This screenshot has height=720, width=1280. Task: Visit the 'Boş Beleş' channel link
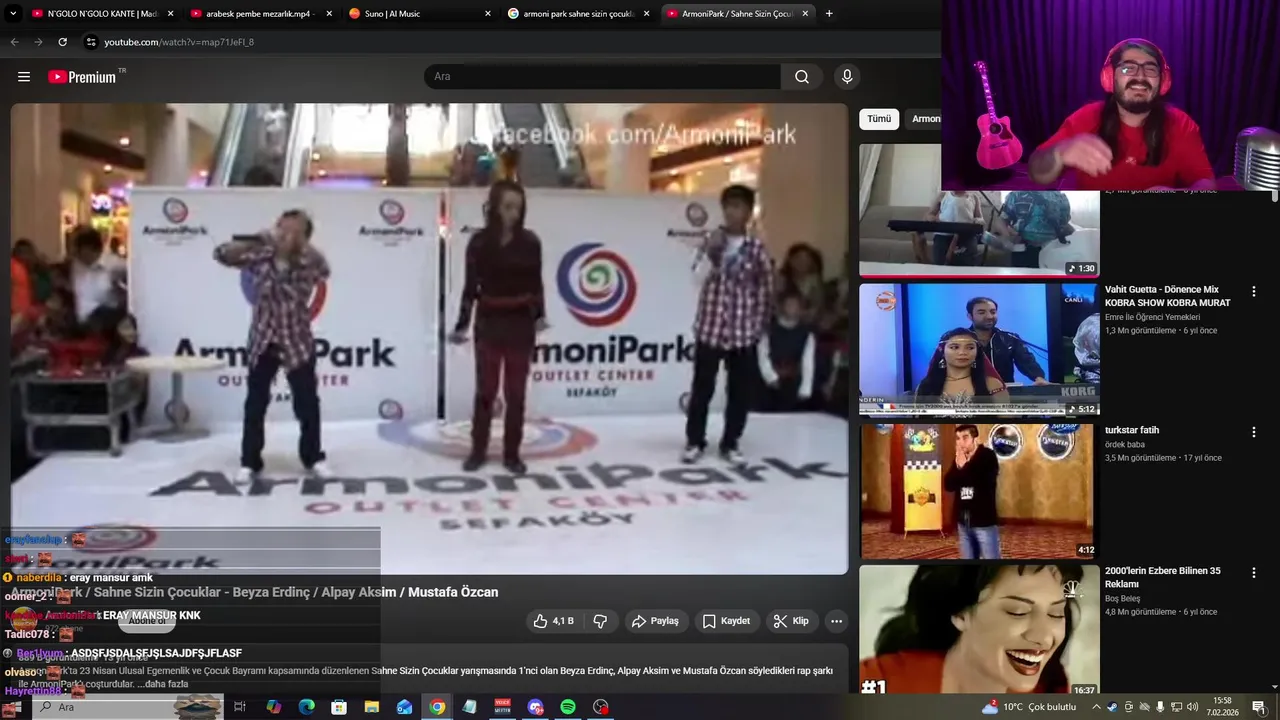(x=1122, y=598)
